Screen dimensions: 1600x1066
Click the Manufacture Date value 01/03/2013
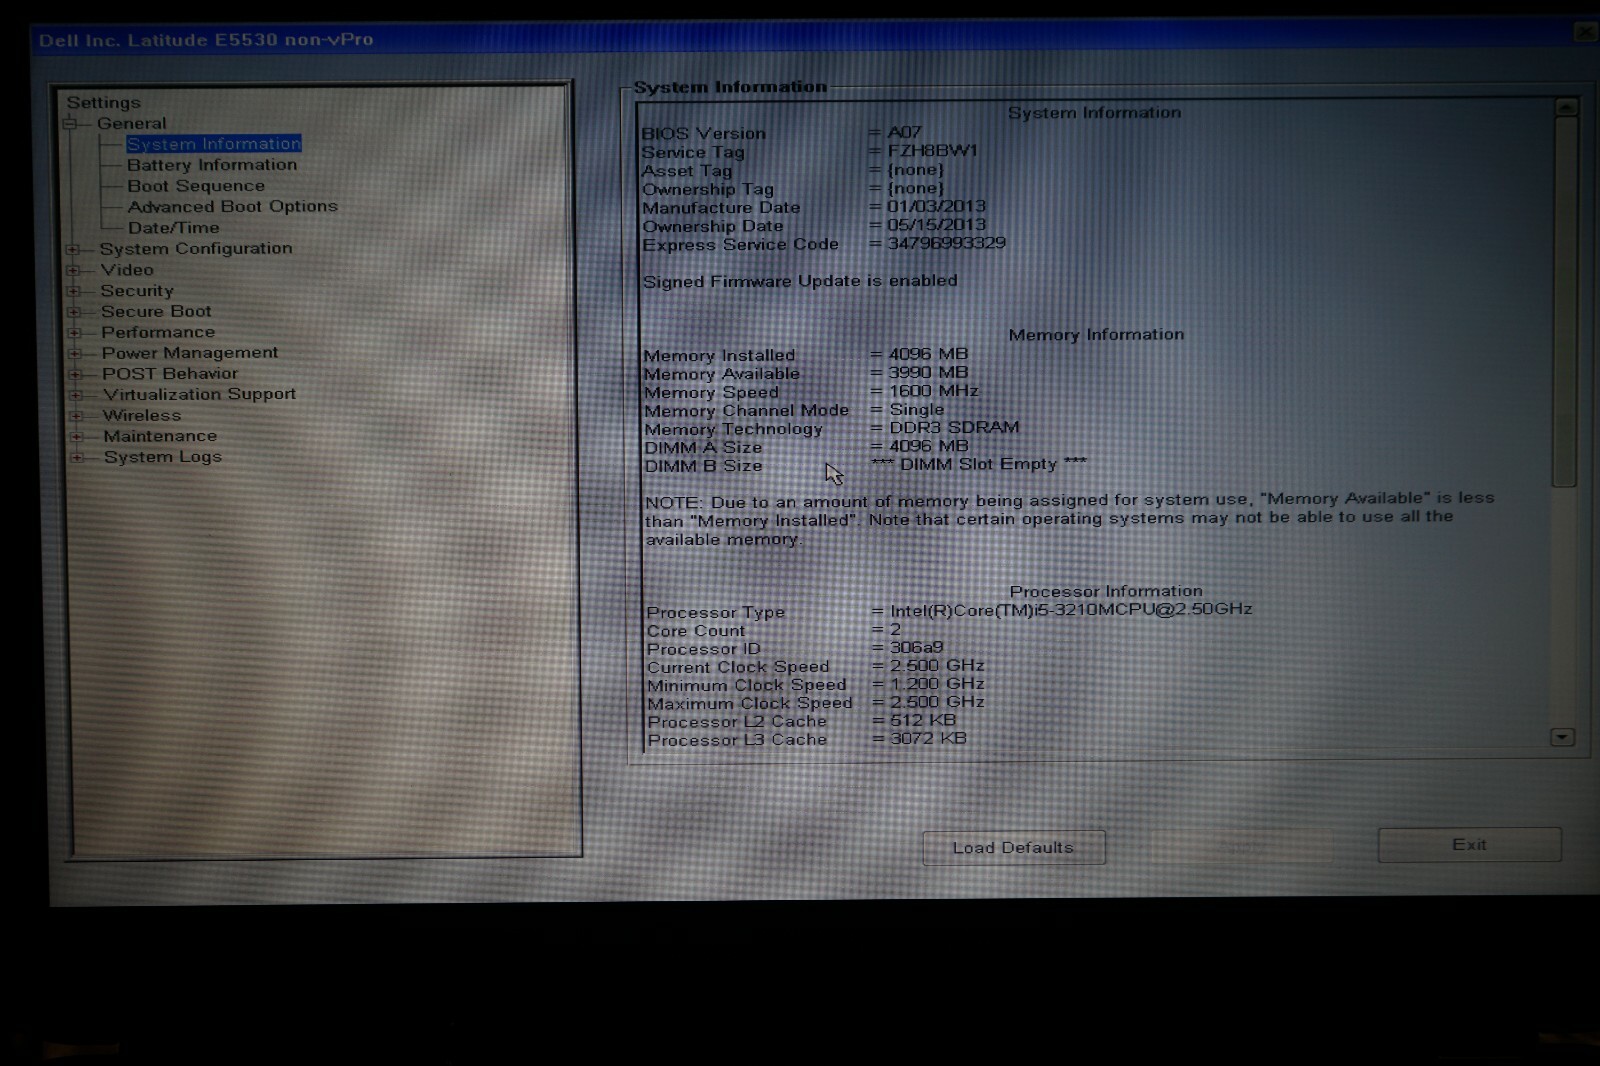coord(936,206)
